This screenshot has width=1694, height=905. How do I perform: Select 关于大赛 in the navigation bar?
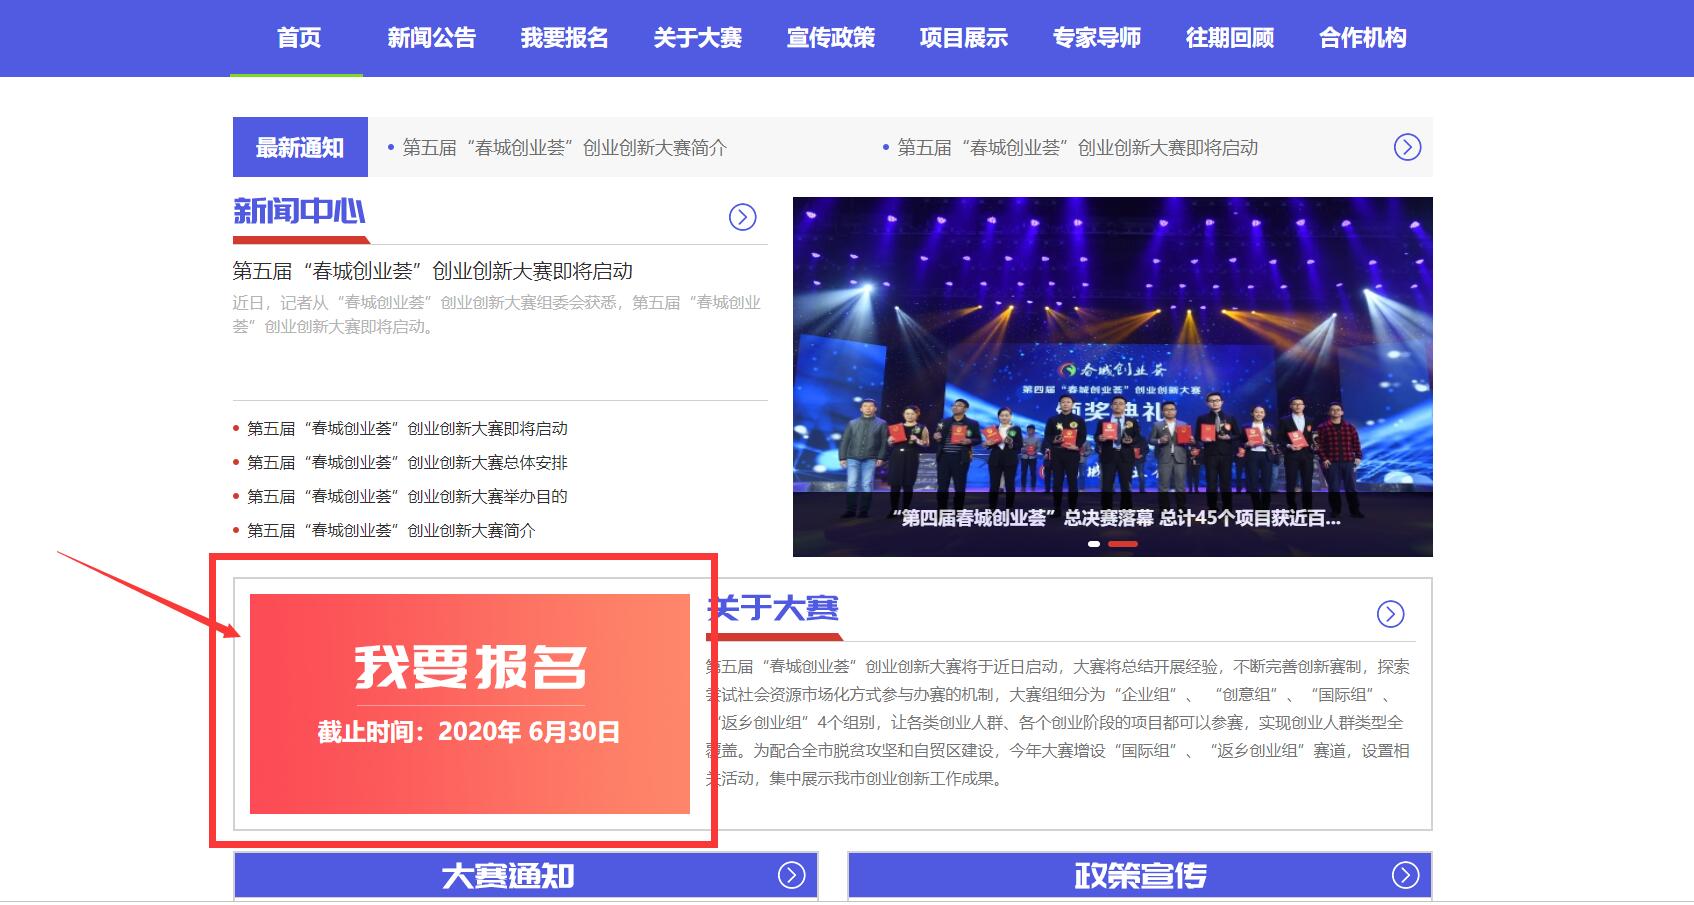point(697,38)
